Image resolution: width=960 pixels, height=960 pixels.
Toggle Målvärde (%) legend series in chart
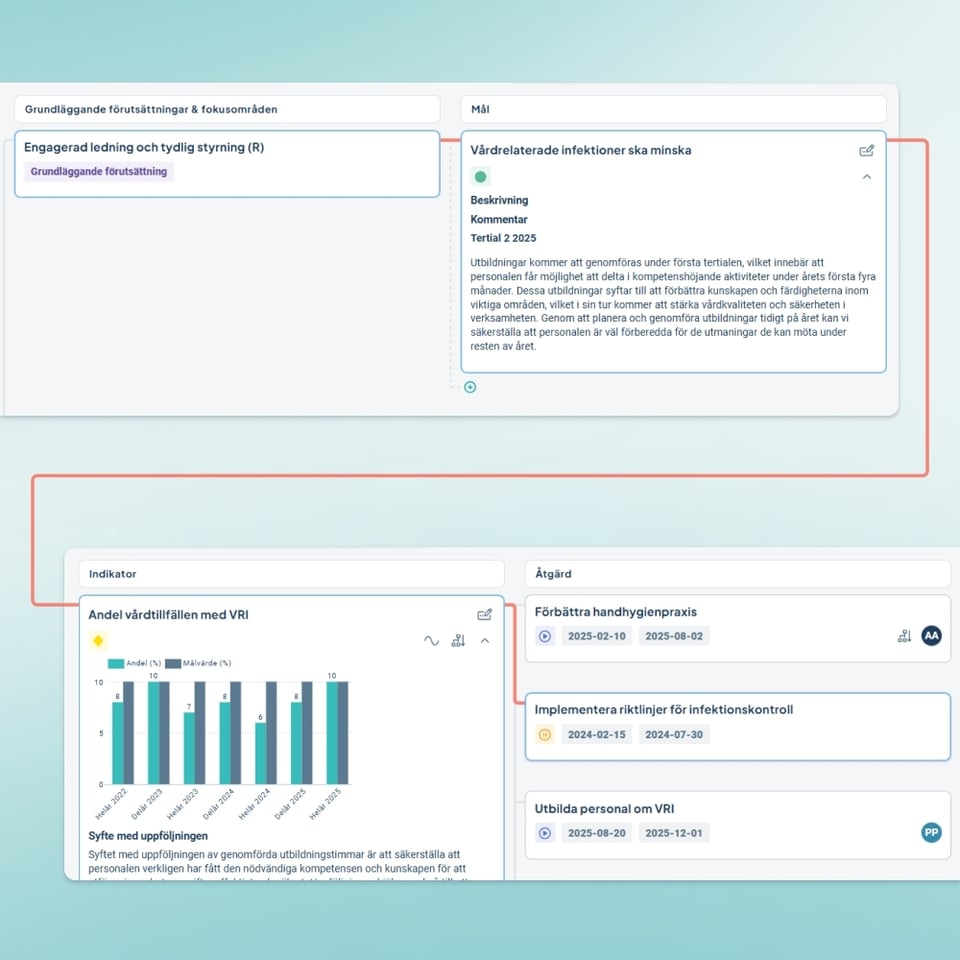point(197,663)
